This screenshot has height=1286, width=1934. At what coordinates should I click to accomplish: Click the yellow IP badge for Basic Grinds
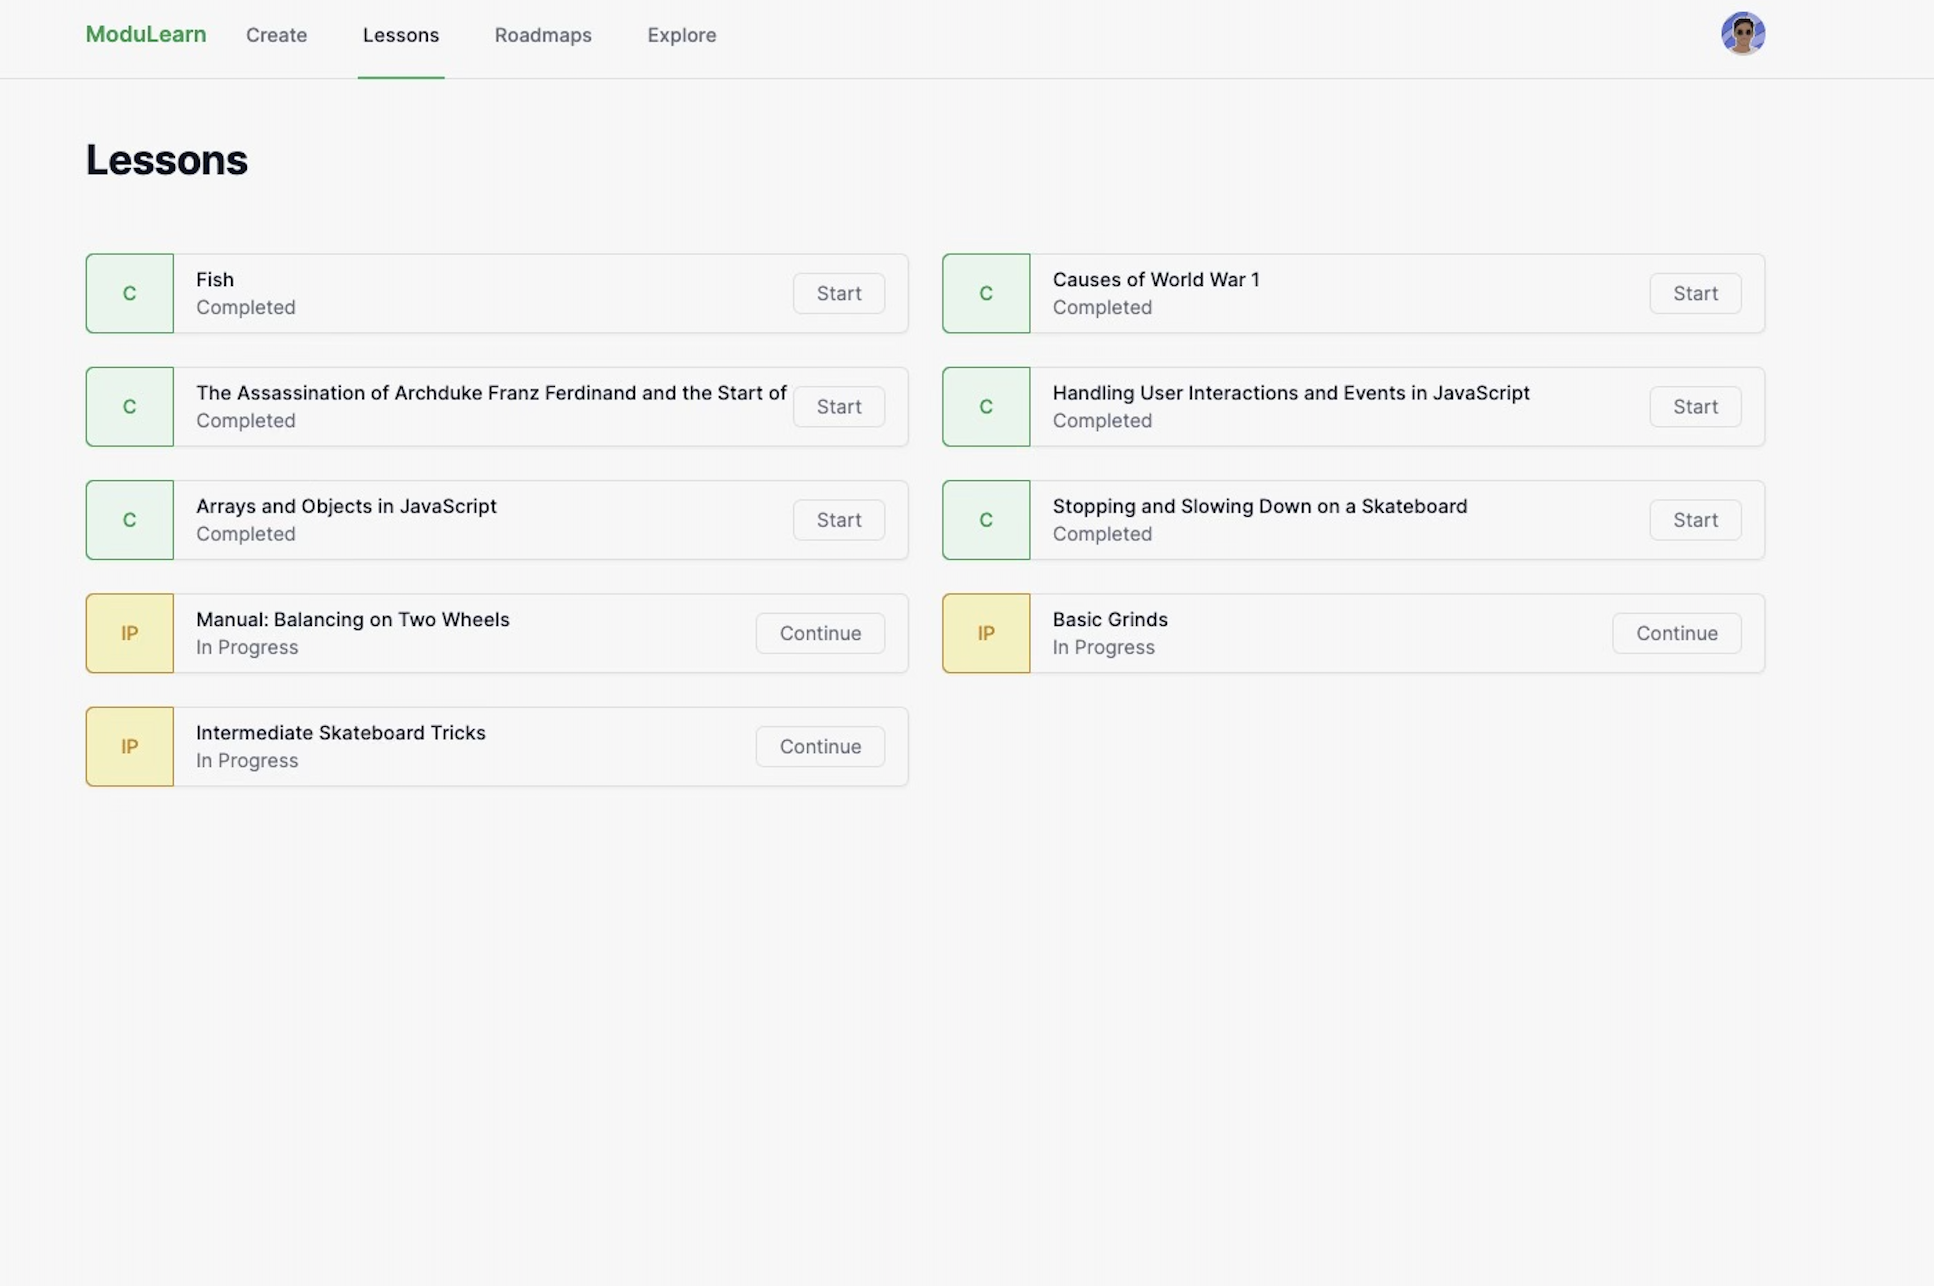pos(985,633)
